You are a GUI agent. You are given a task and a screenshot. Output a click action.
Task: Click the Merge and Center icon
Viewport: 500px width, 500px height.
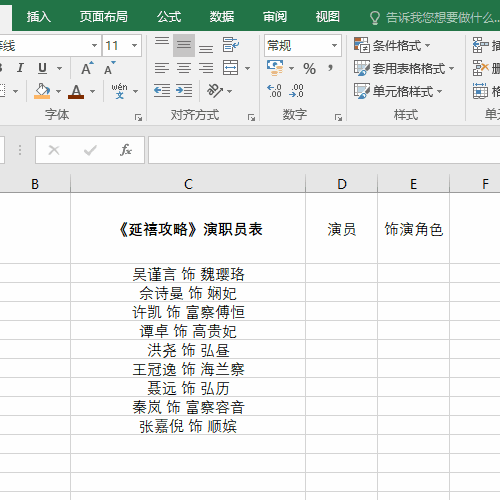tap(231, 68)
